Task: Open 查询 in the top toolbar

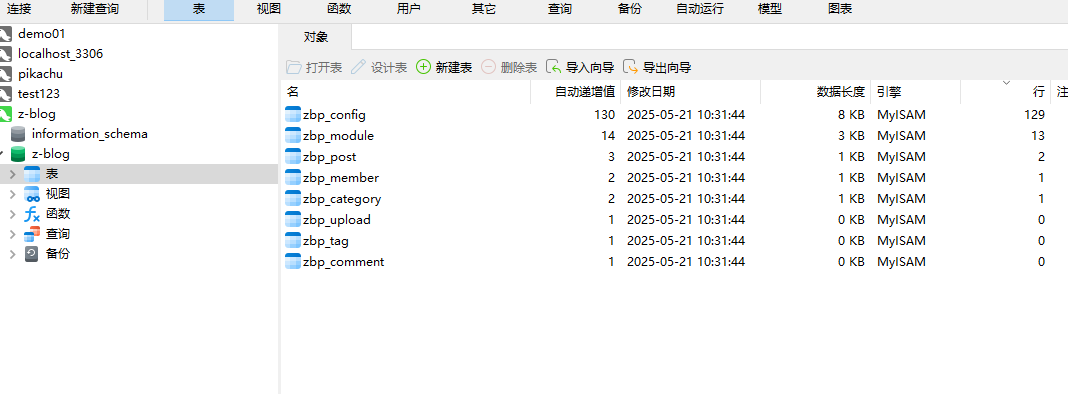Action: 559,10
